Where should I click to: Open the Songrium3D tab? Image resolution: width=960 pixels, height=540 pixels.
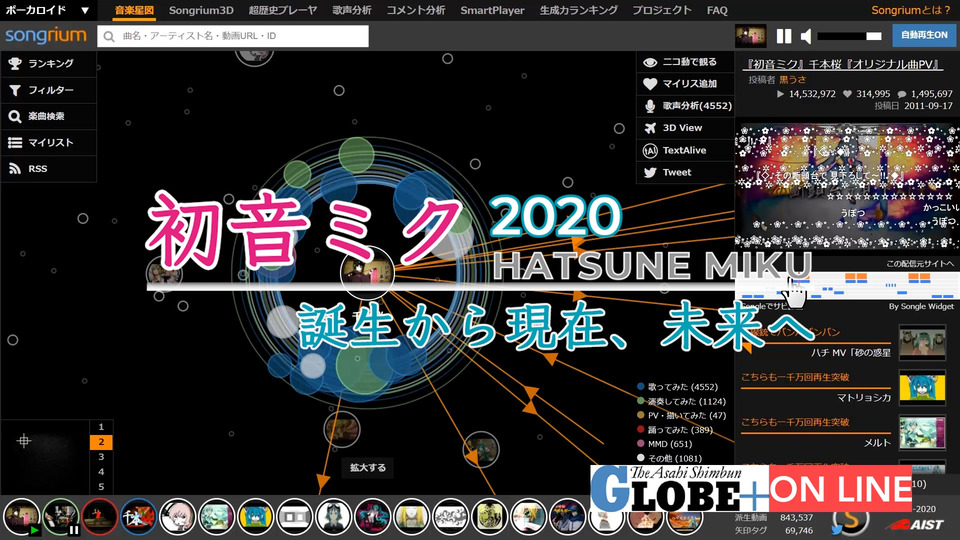201,10
